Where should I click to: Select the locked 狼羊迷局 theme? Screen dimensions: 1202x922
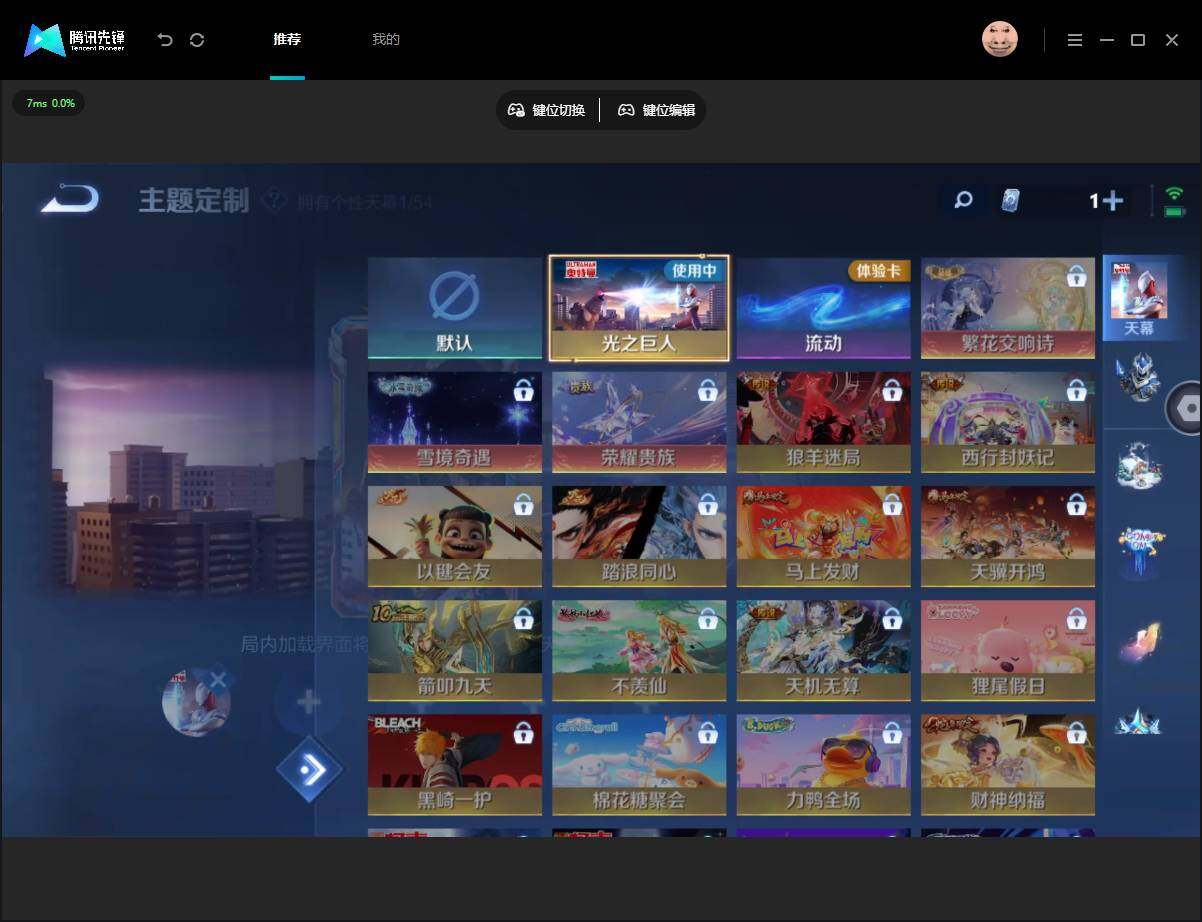tap(824, 422)
